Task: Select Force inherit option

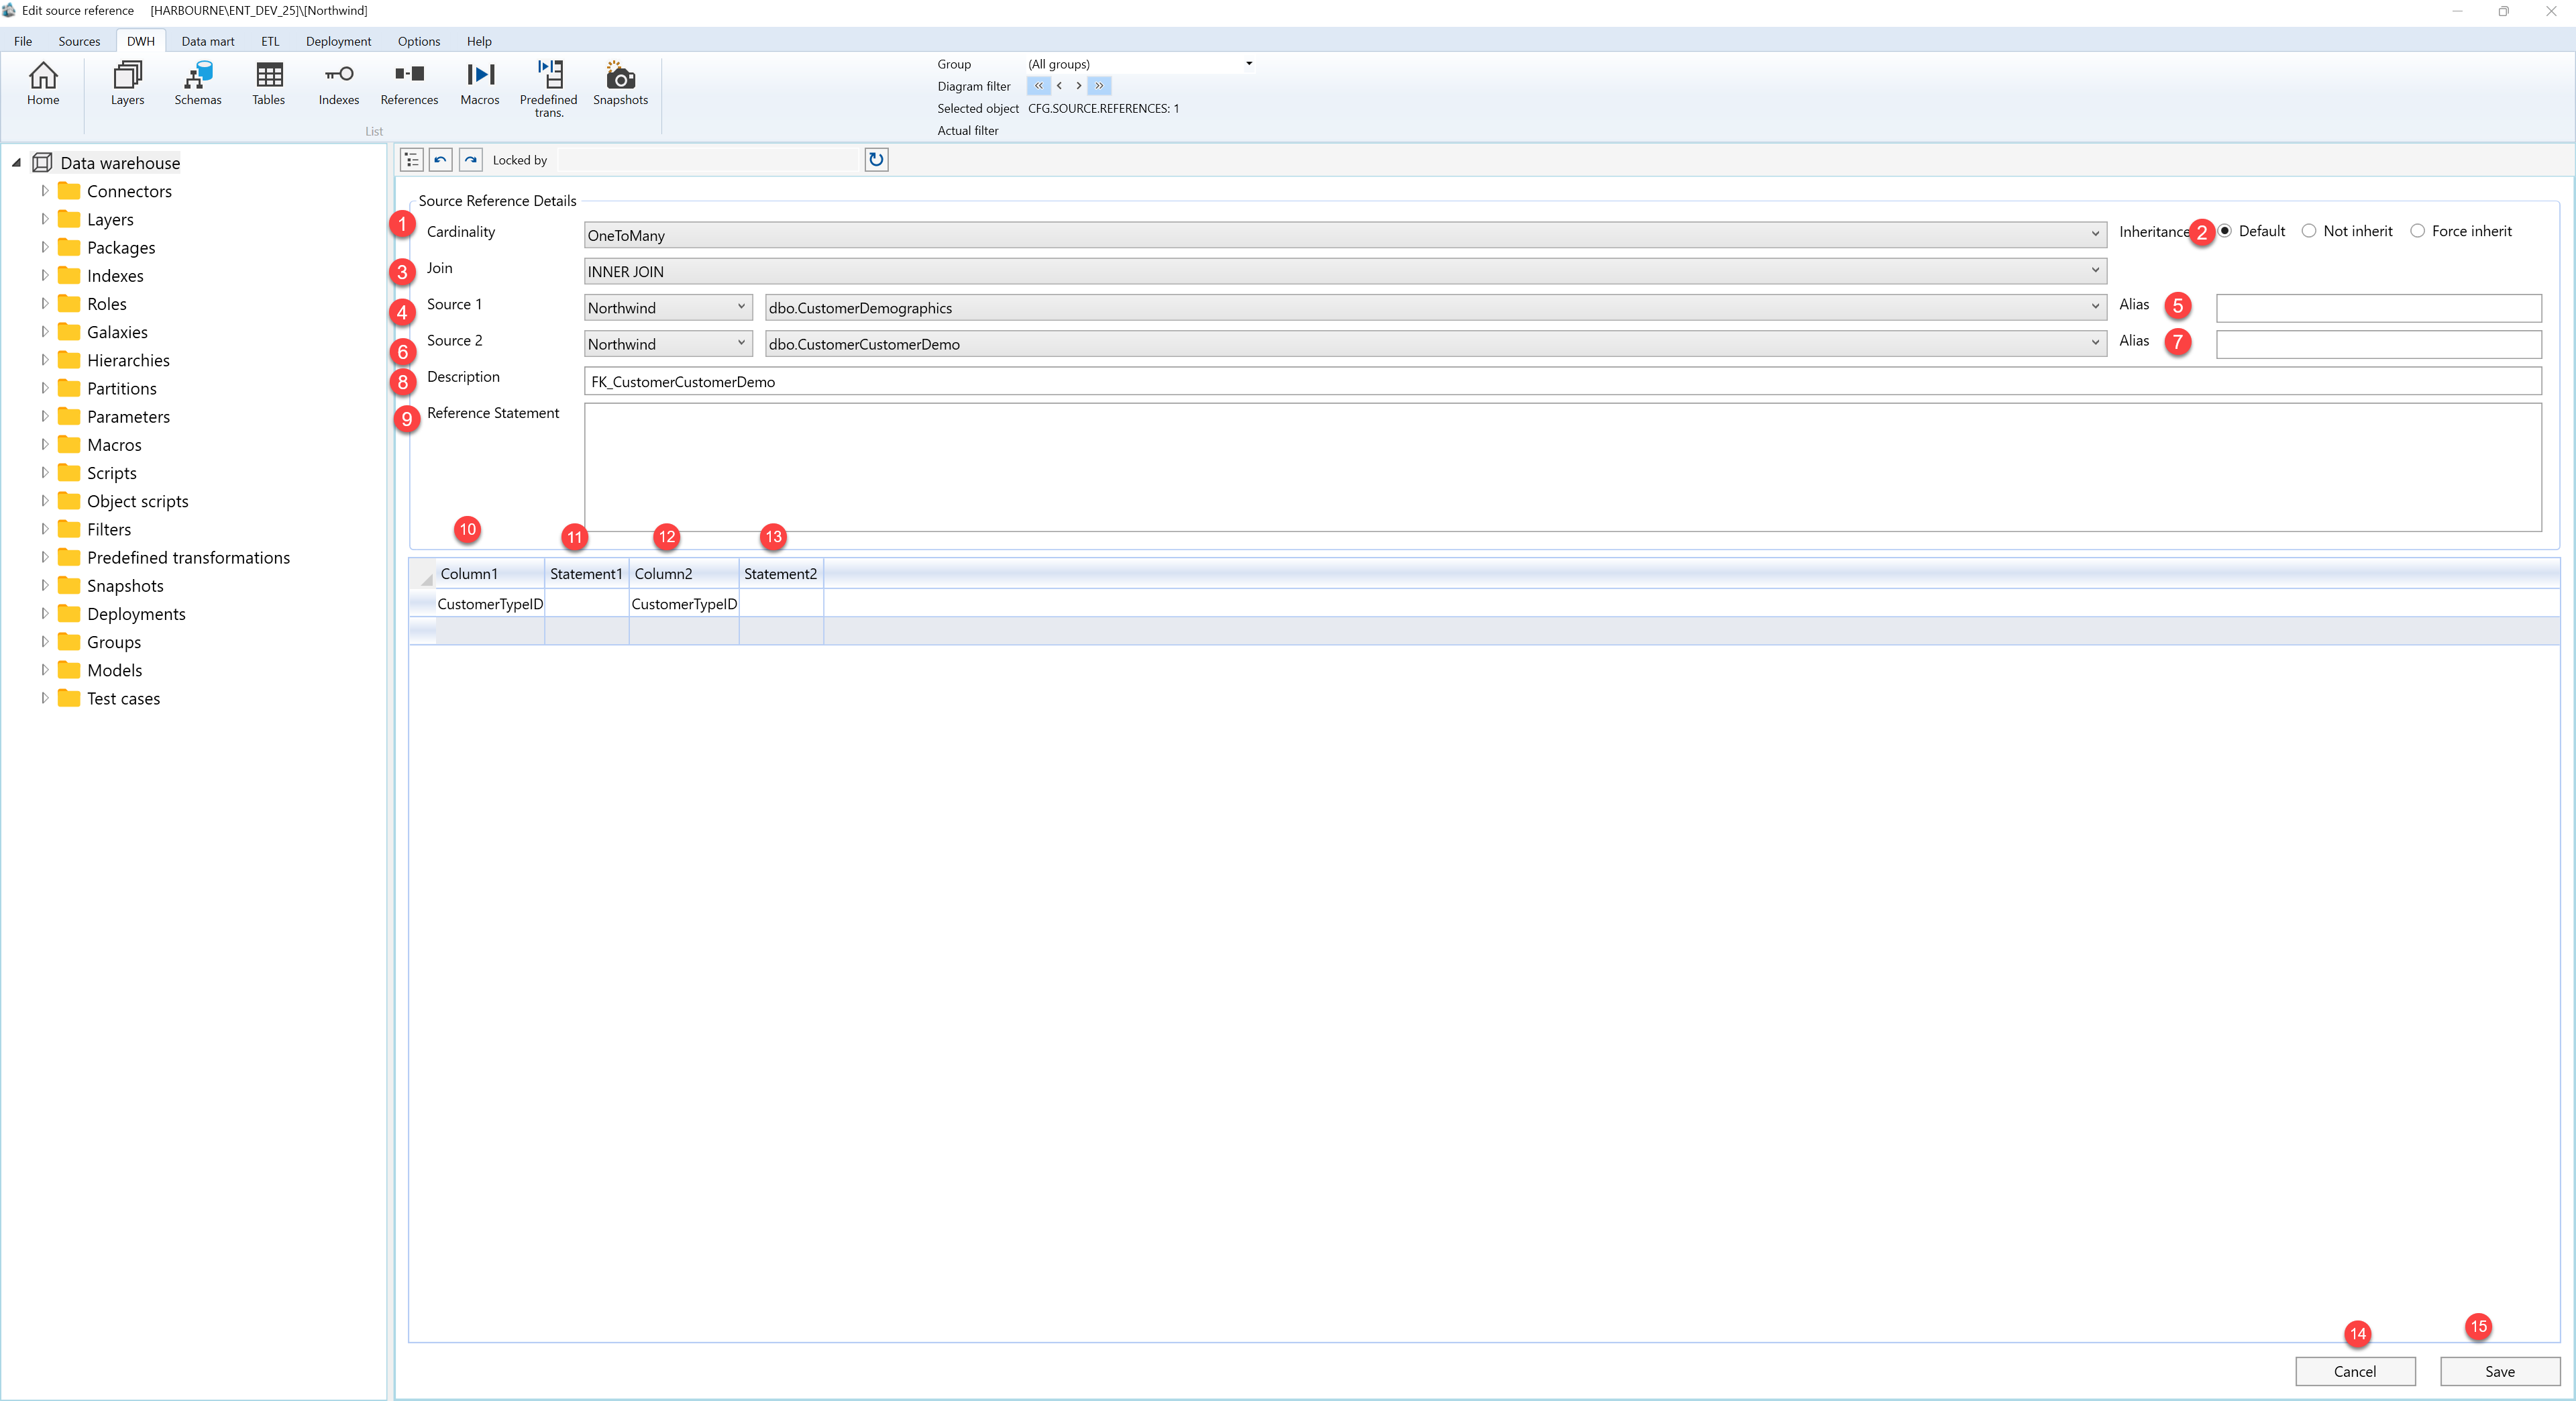Action: [x=2418, y=231]
